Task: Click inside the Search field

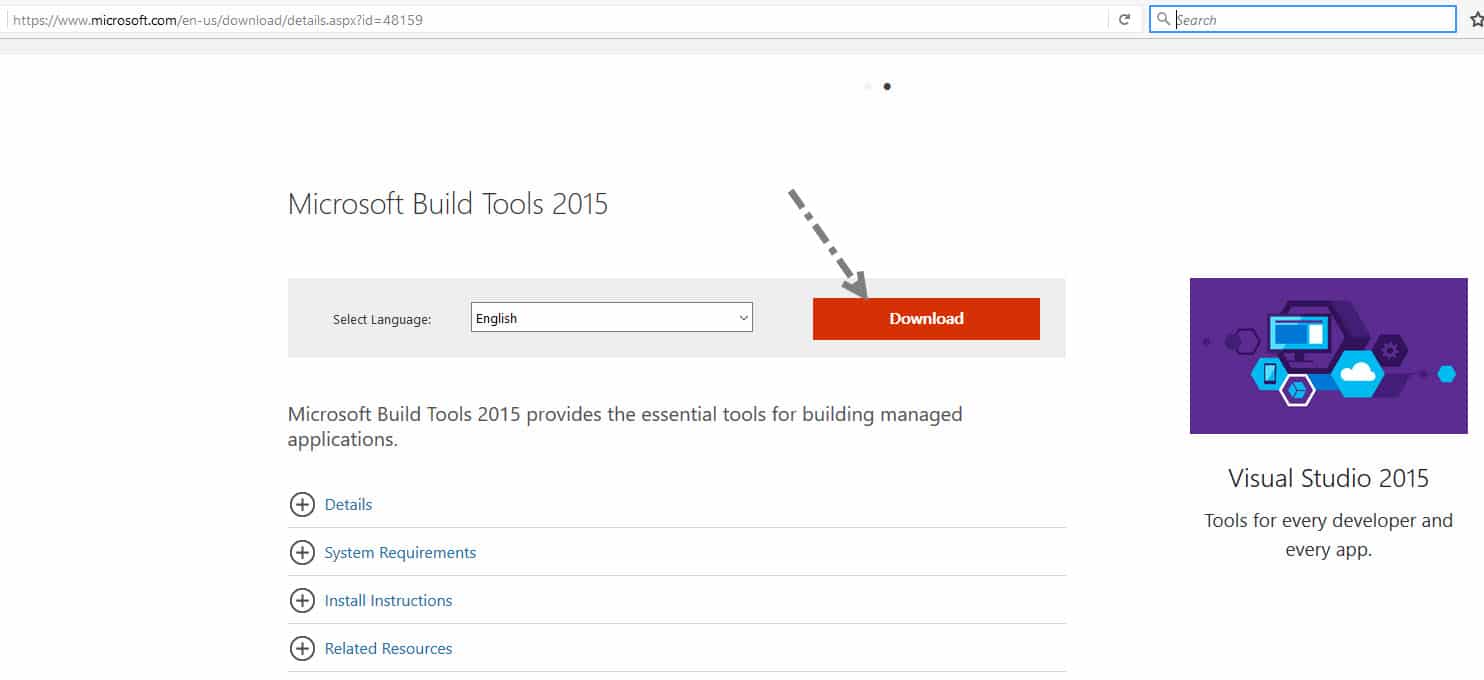Action: coord(1300,18)
